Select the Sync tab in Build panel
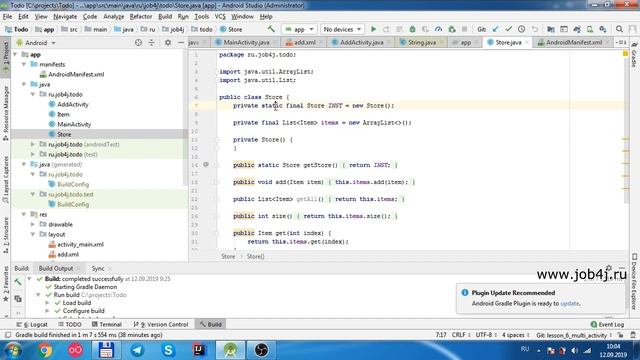This screenshot has width=640, height=360. point(98,268)
